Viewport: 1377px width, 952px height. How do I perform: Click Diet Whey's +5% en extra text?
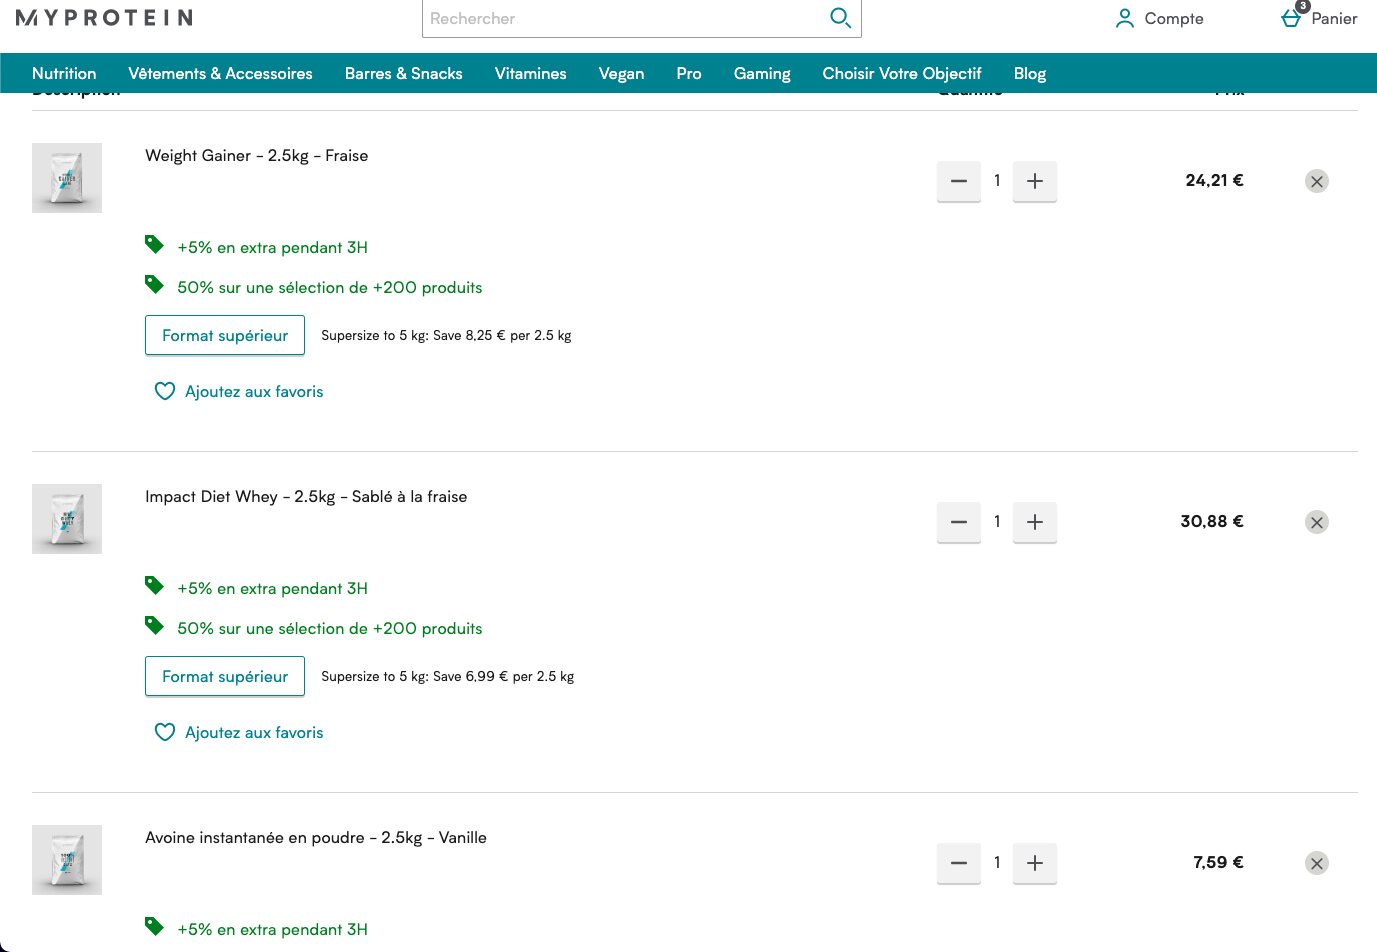(x=273, y=588)
